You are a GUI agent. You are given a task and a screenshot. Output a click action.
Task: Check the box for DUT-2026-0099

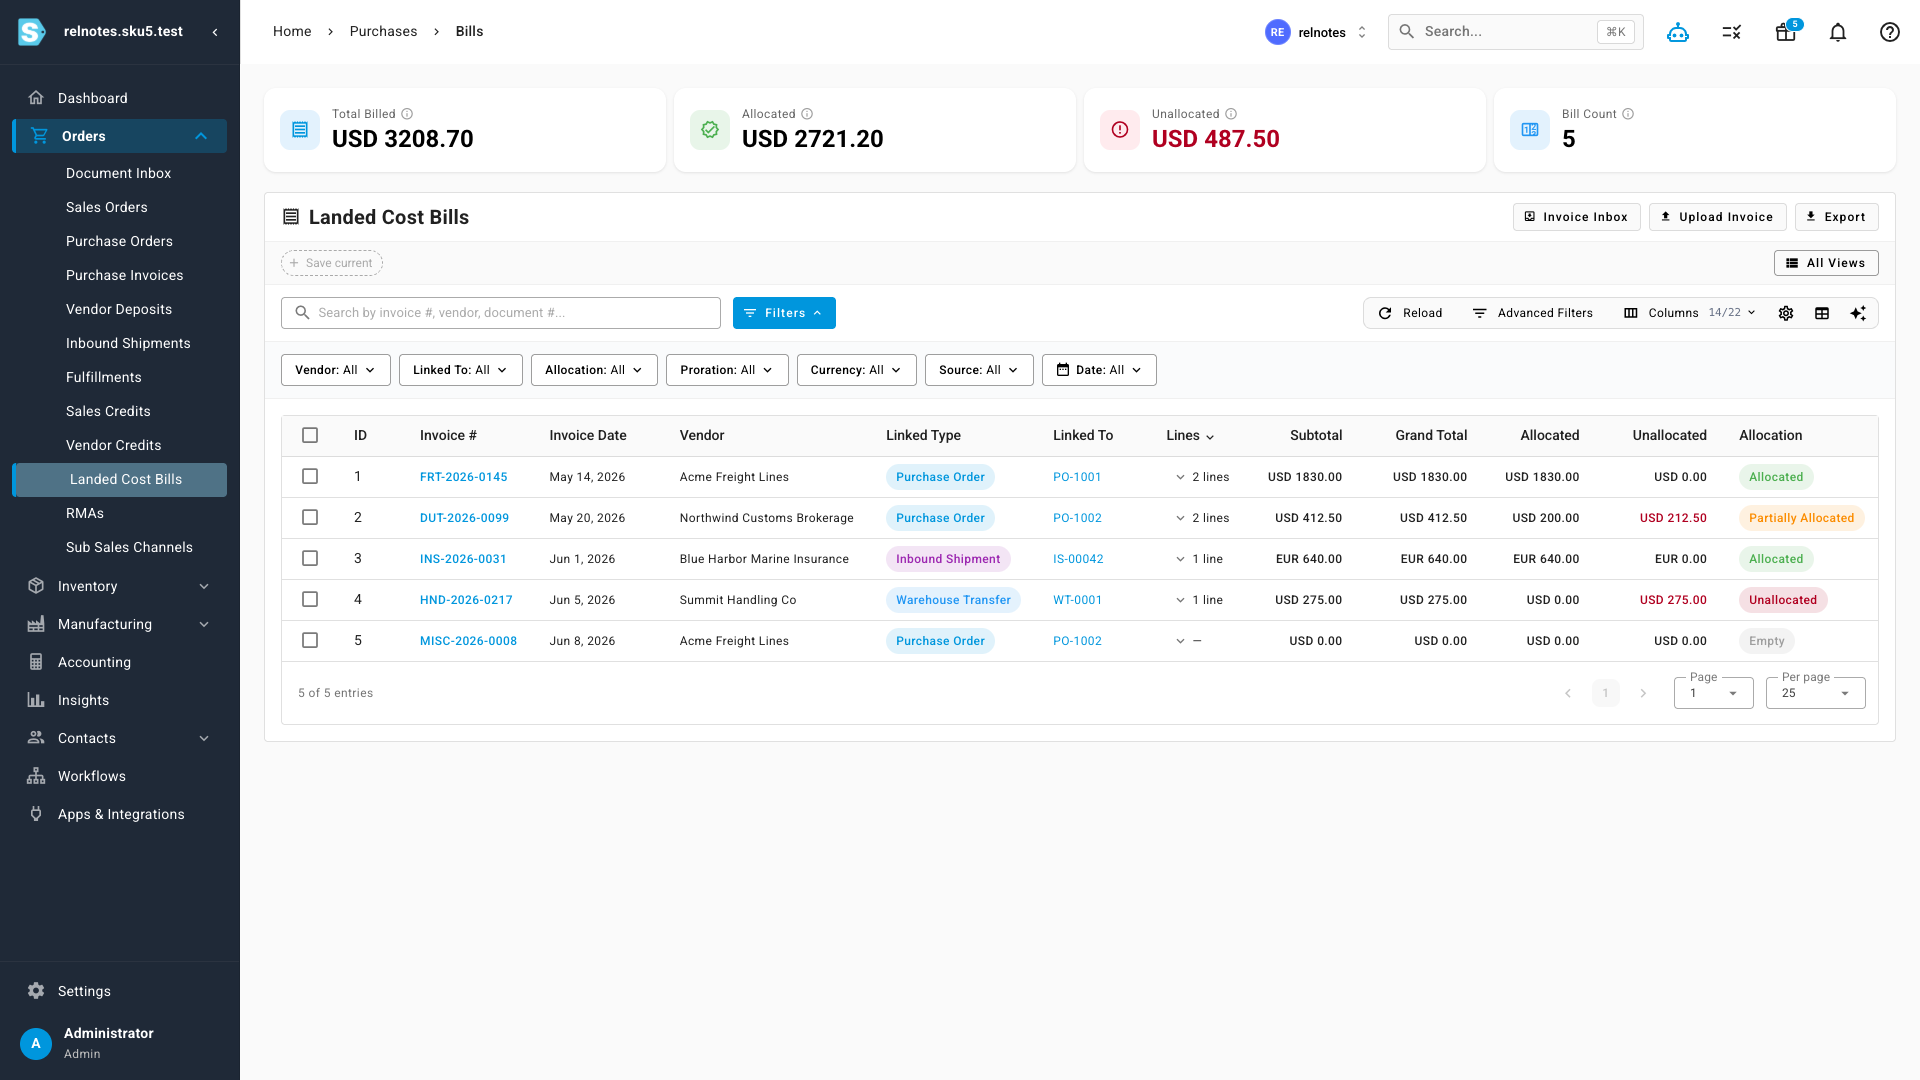[310, 517]
